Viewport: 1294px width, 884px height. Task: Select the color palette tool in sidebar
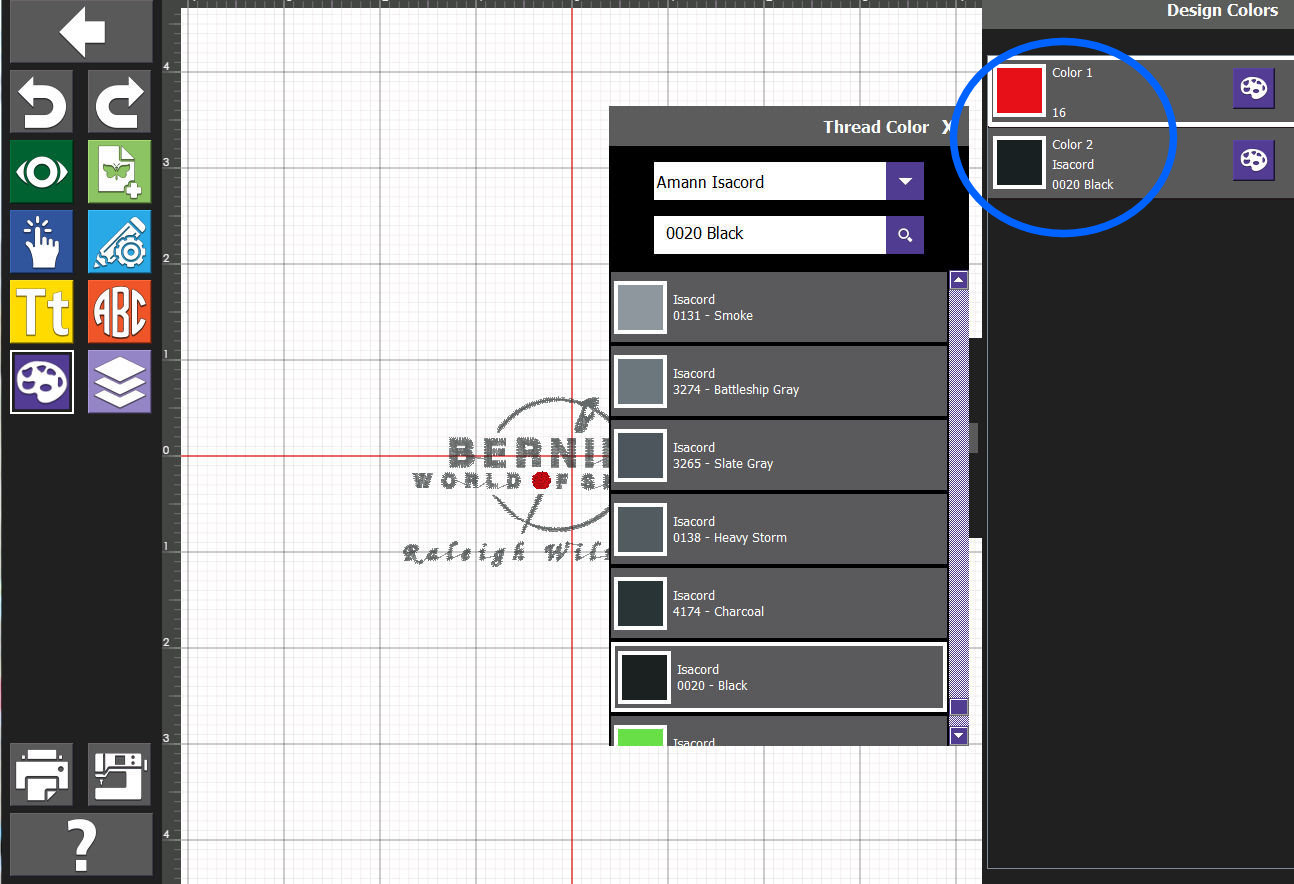[x=42, y=381]
